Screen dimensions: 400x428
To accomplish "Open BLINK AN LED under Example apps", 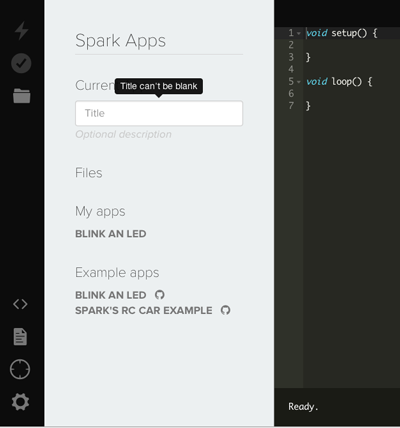I will point(111,295).
